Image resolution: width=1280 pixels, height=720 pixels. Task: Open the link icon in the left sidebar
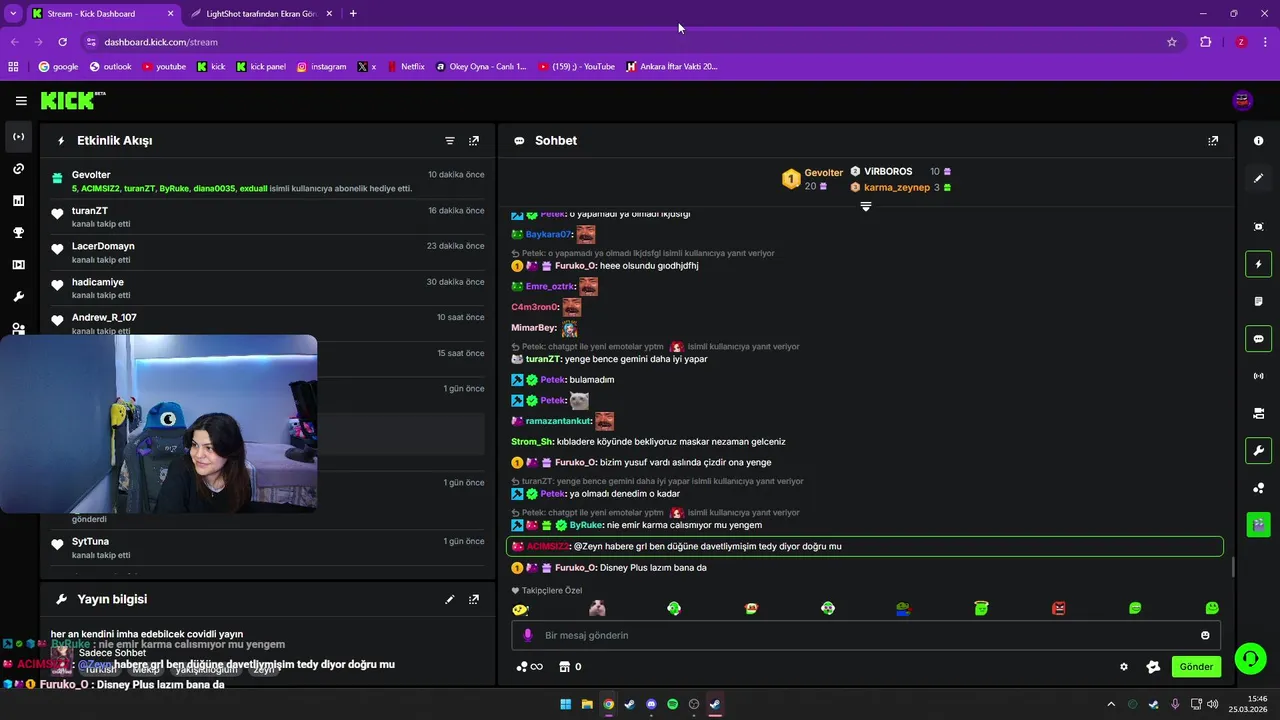[x=19, y=169]
